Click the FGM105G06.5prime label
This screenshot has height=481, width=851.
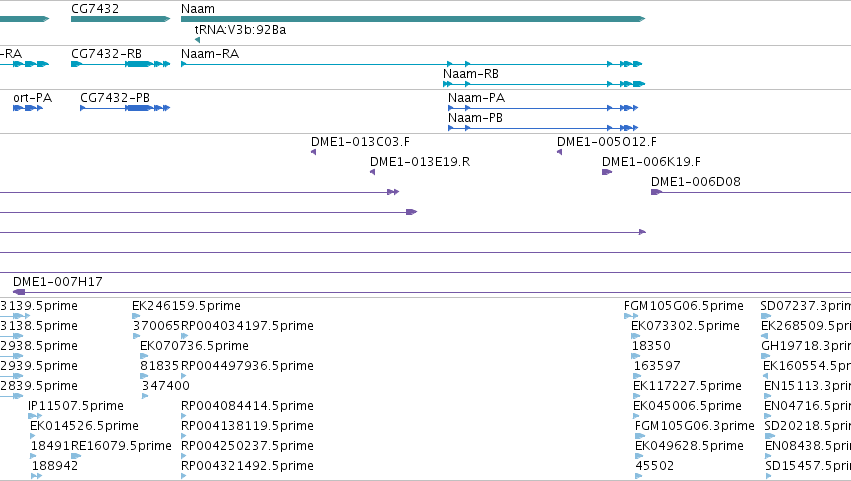pos(684,306)
